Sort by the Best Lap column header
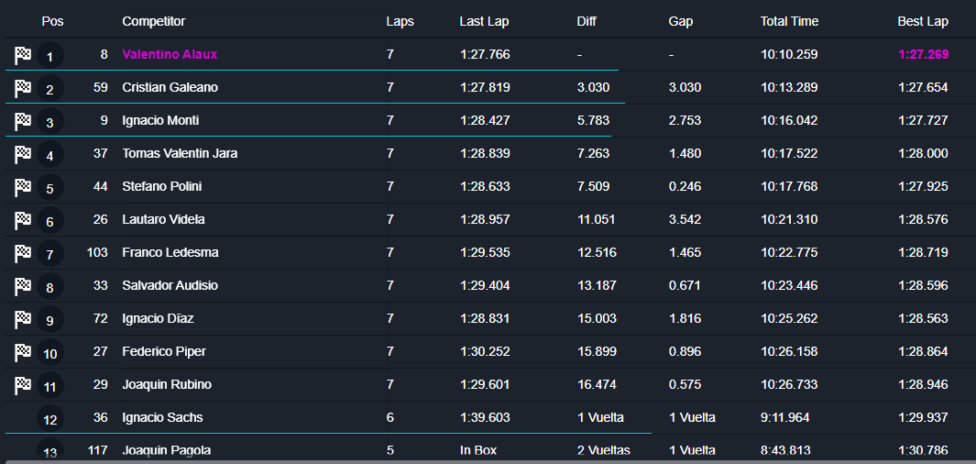The width and height of the screenshot is (976, 464). (922, 21)
